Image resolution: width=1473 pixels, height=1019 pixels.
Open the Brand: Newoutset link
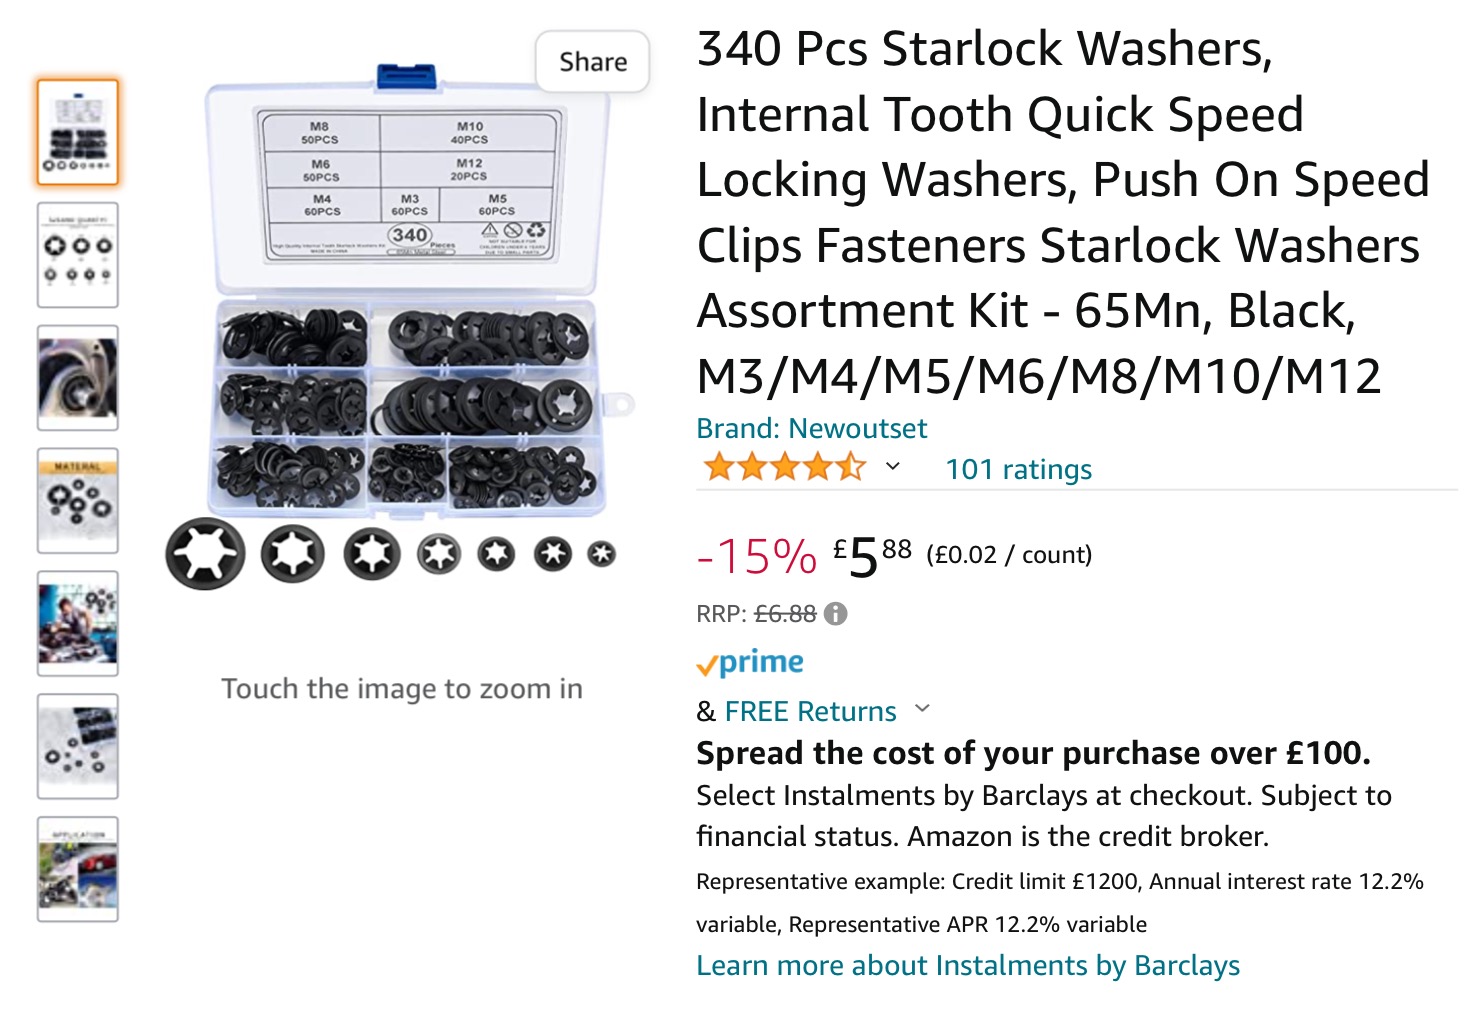(811, 429)
